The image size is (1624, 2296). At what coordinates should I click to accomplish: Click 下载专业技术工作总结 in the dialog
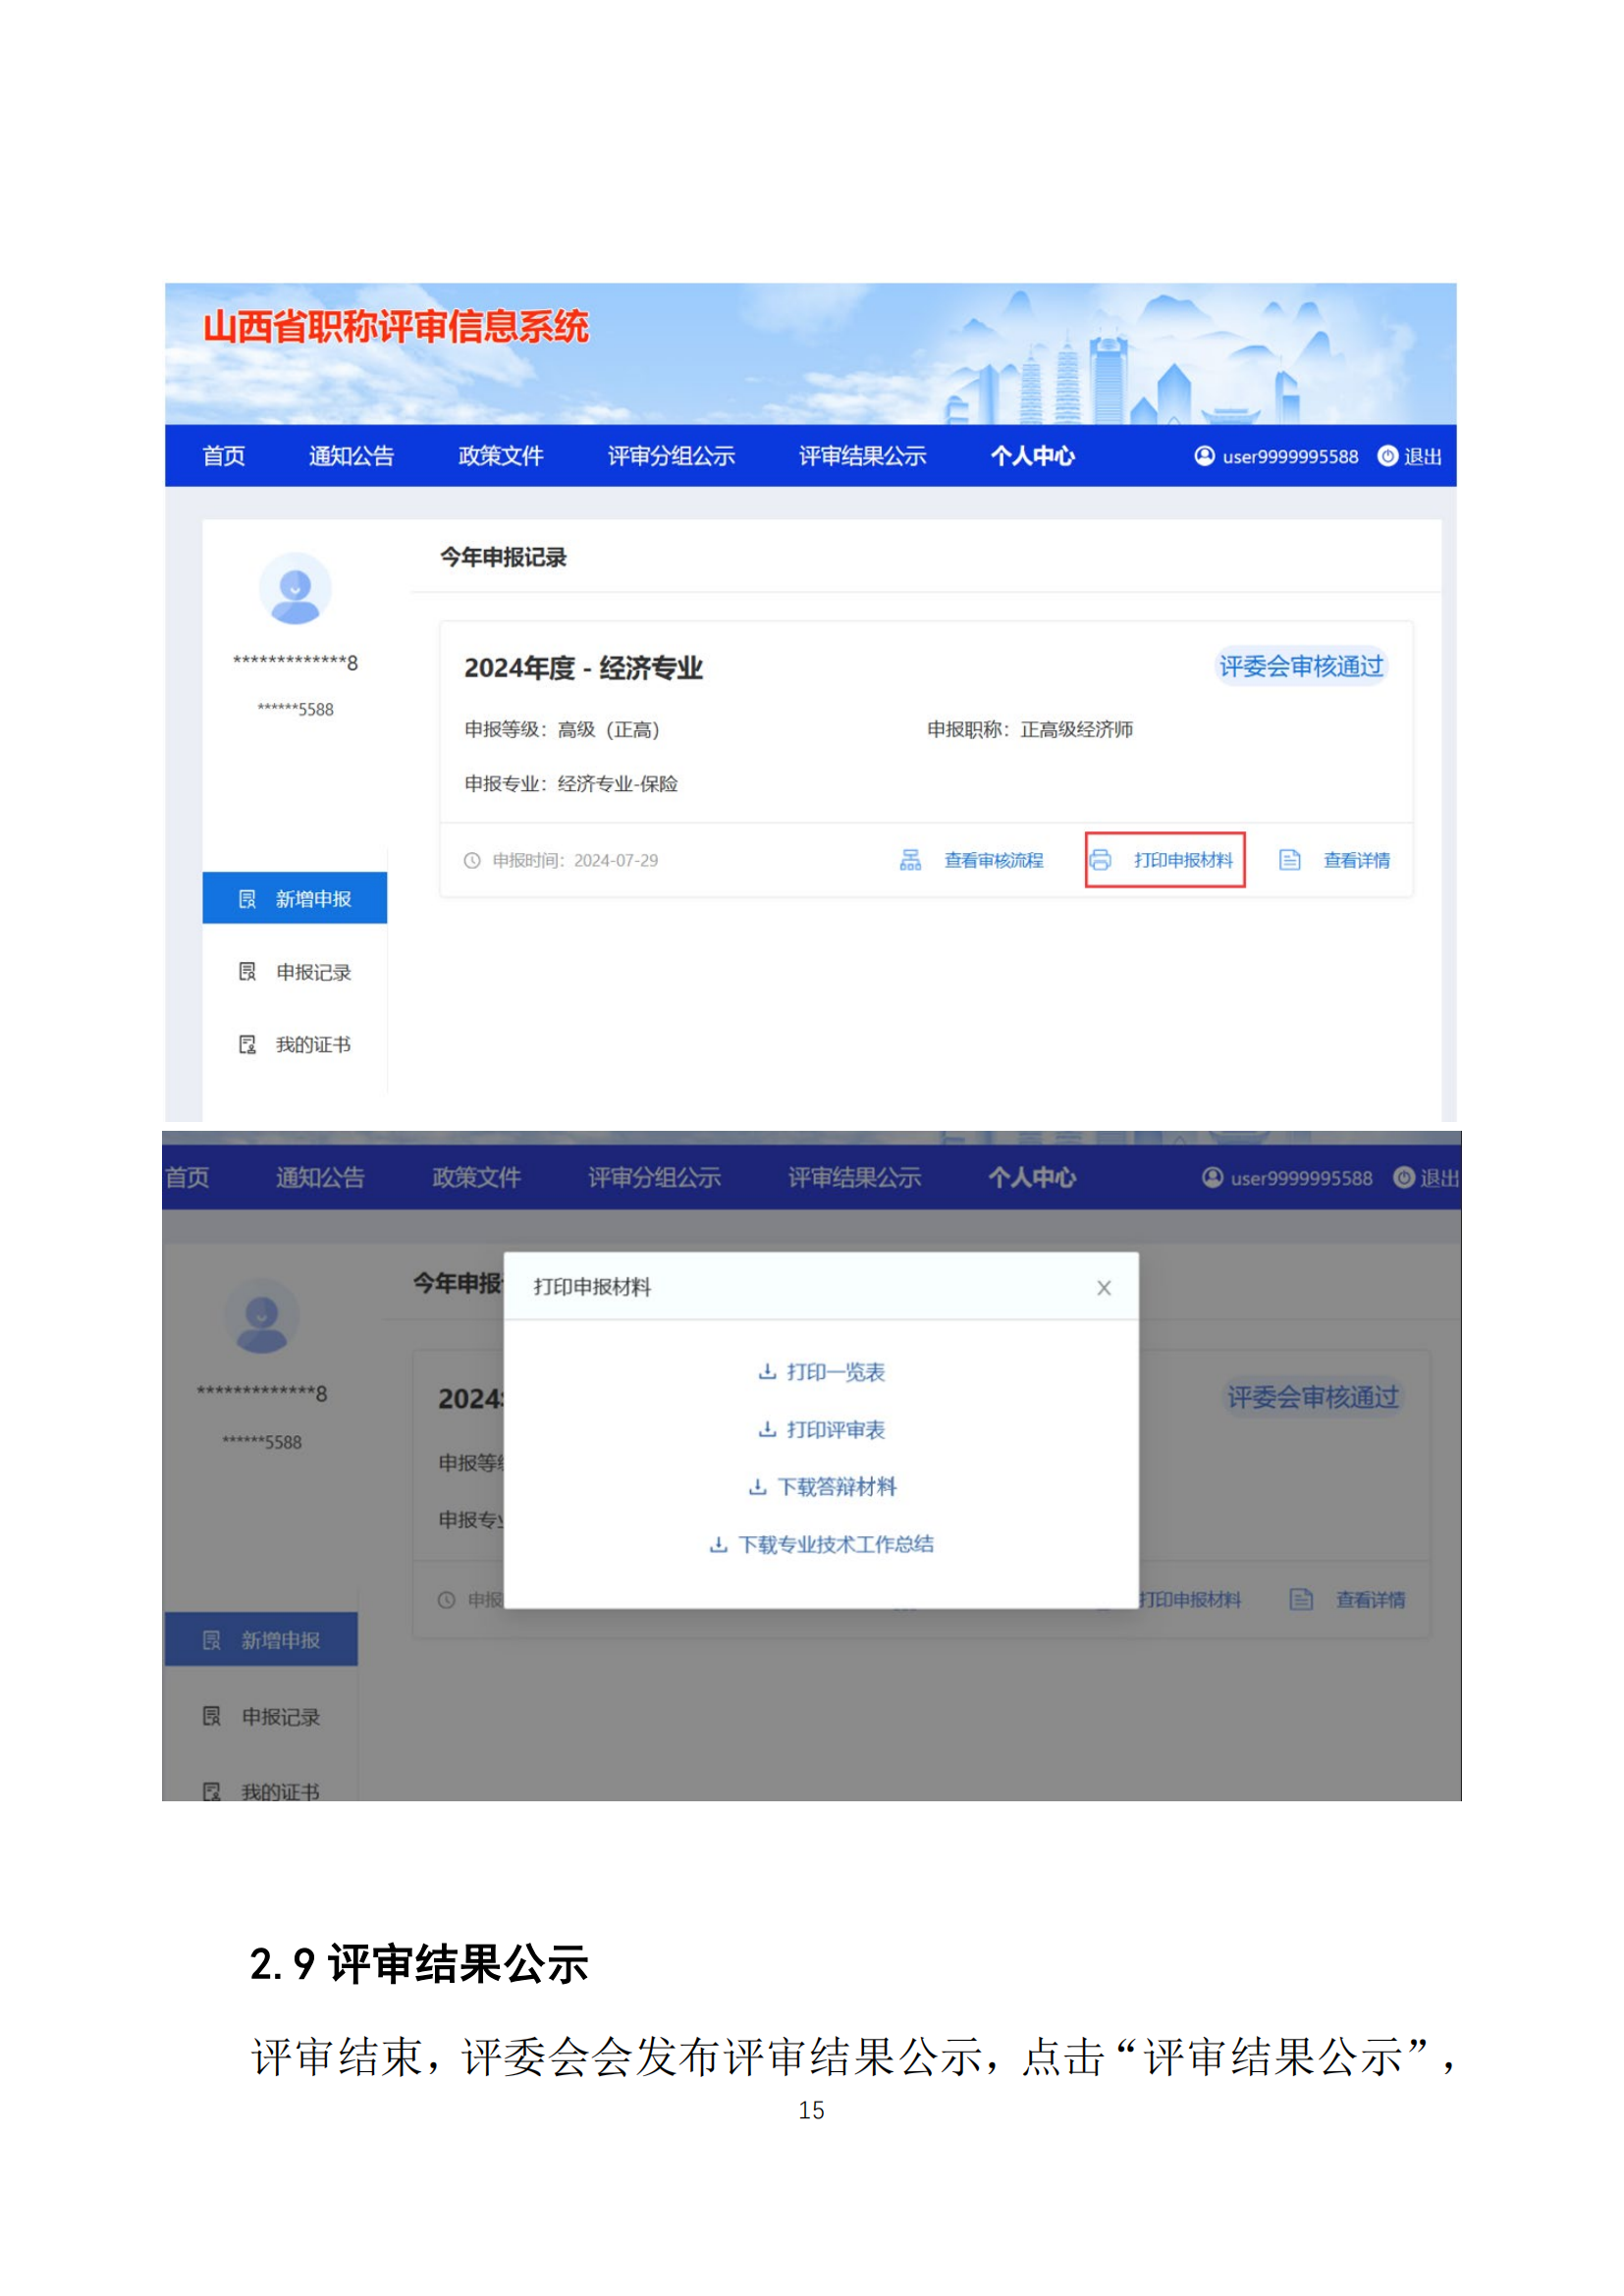[x=835, y=1545]
